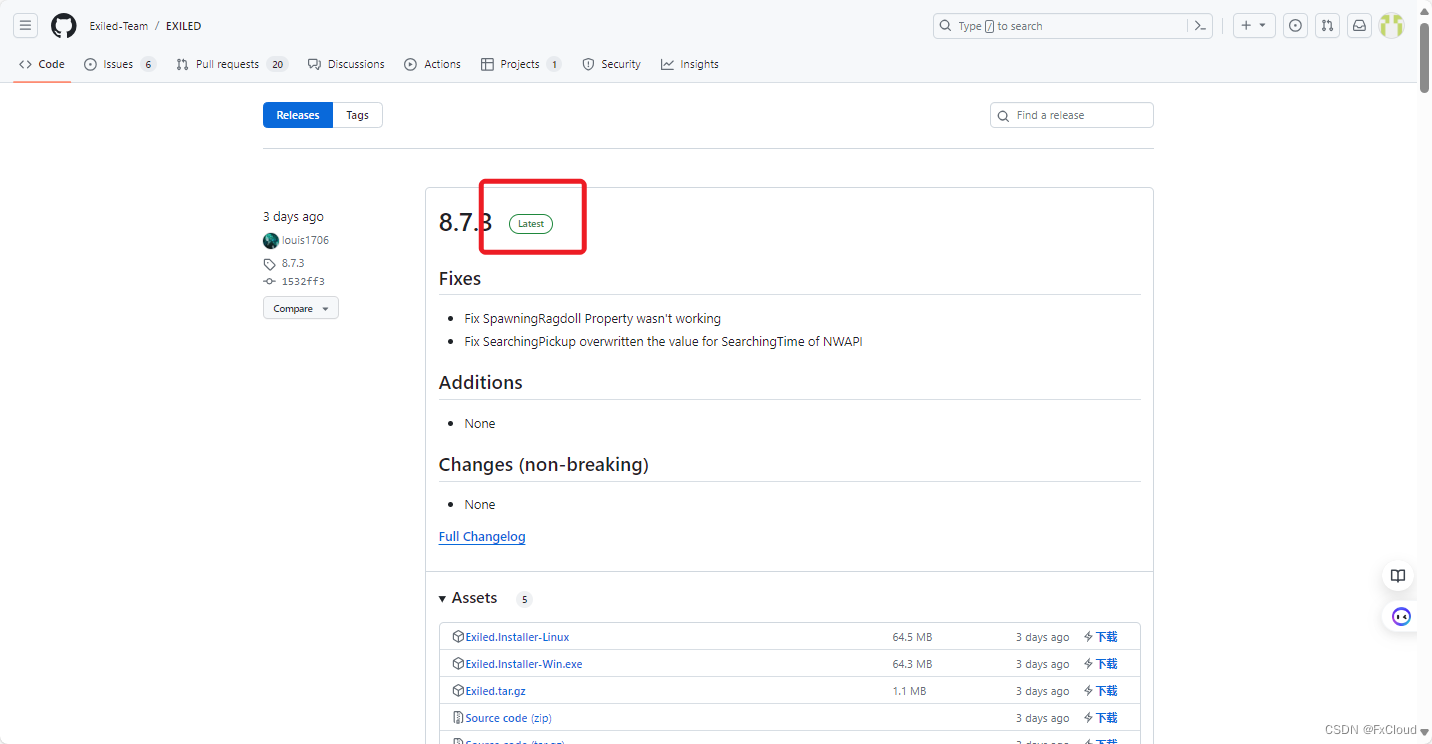The image size is (1432, 744).
Task: Switch to the Actions tab
Action: [x=433, y=64]
